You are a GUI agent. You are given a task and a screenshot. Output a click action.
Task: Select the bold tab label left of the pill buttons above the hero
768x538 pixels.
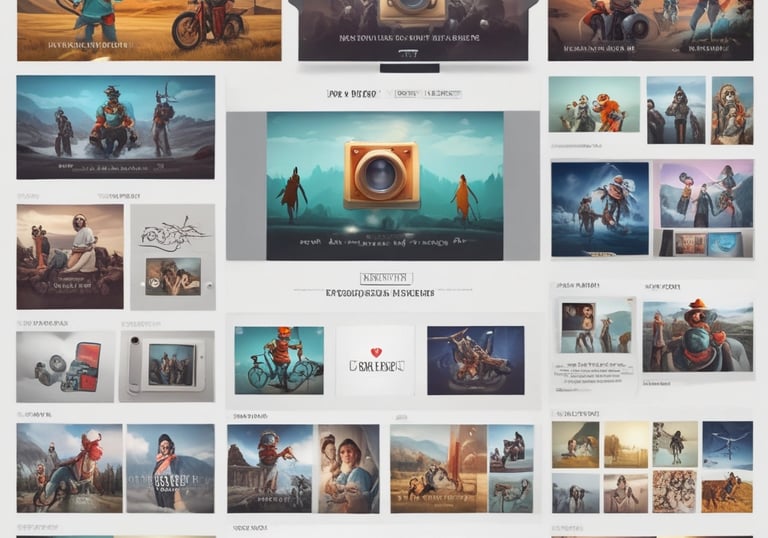tap(352, 94)
